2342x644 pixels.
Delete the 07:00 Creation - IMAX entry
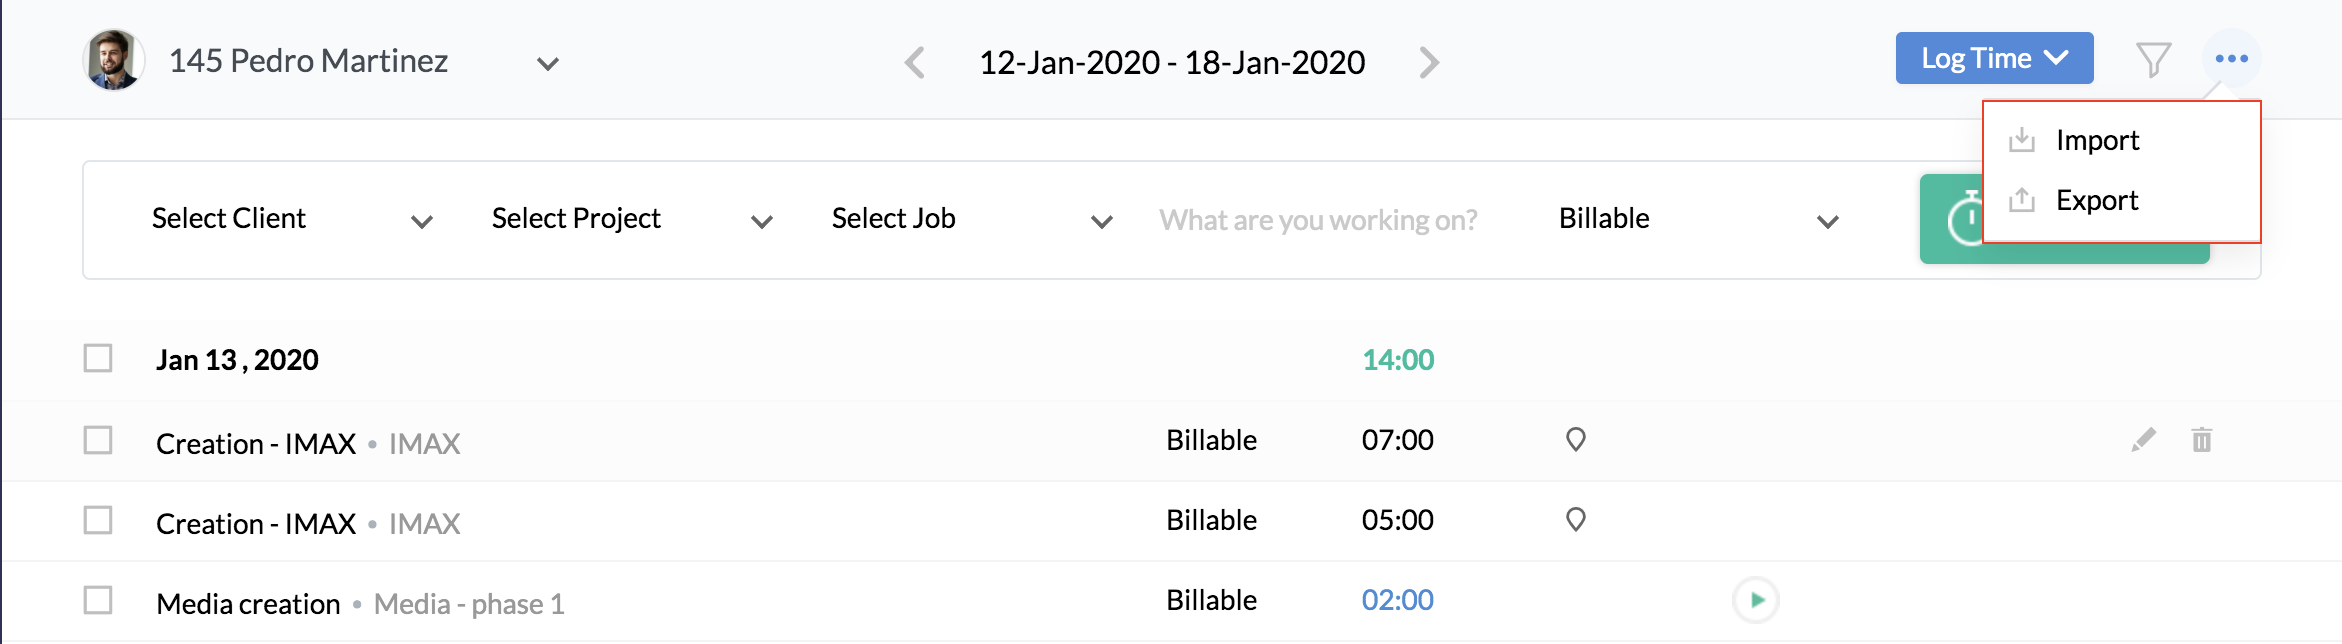[2201, 440]
